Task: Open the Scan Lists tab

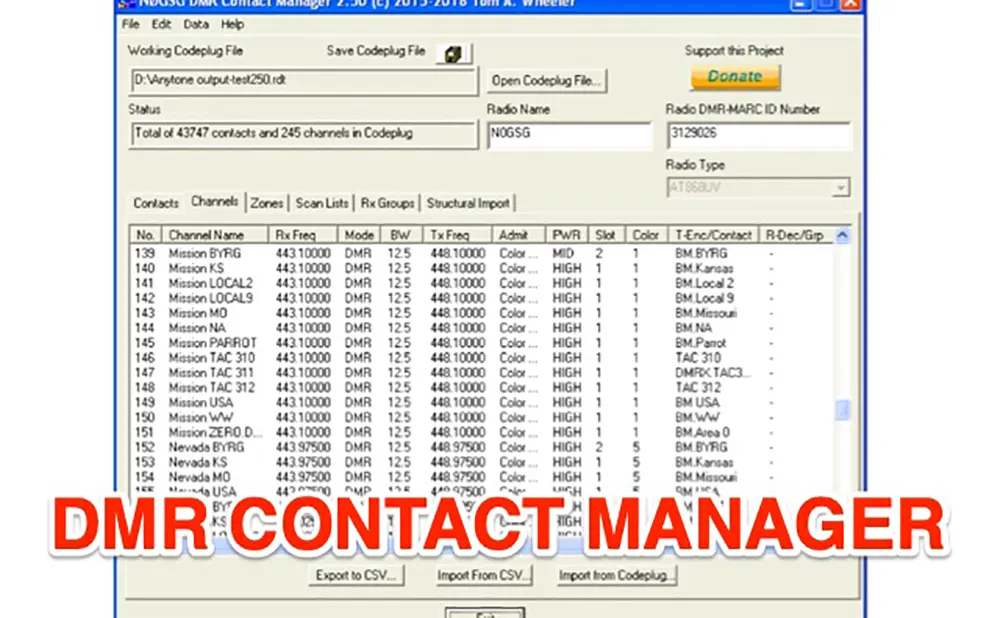Action: pos(321,203)
